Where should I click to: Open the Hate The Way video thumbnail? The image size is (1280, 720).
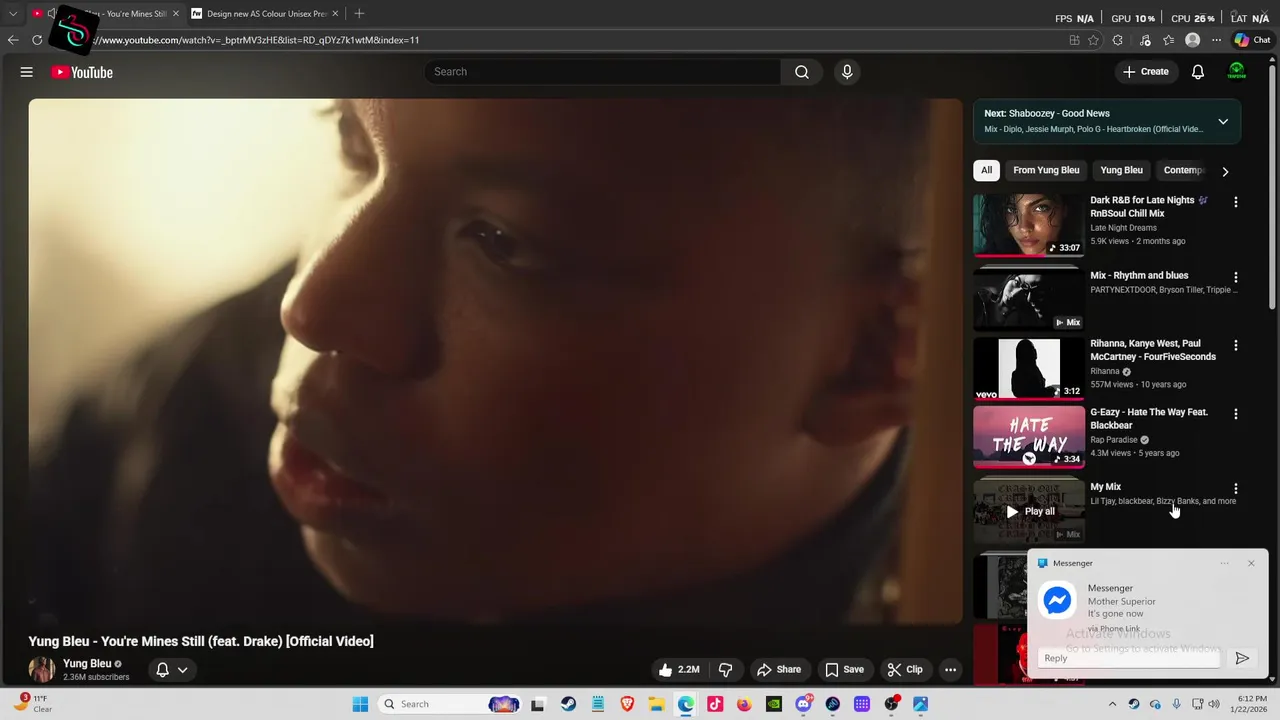(x=1029, y=437)
